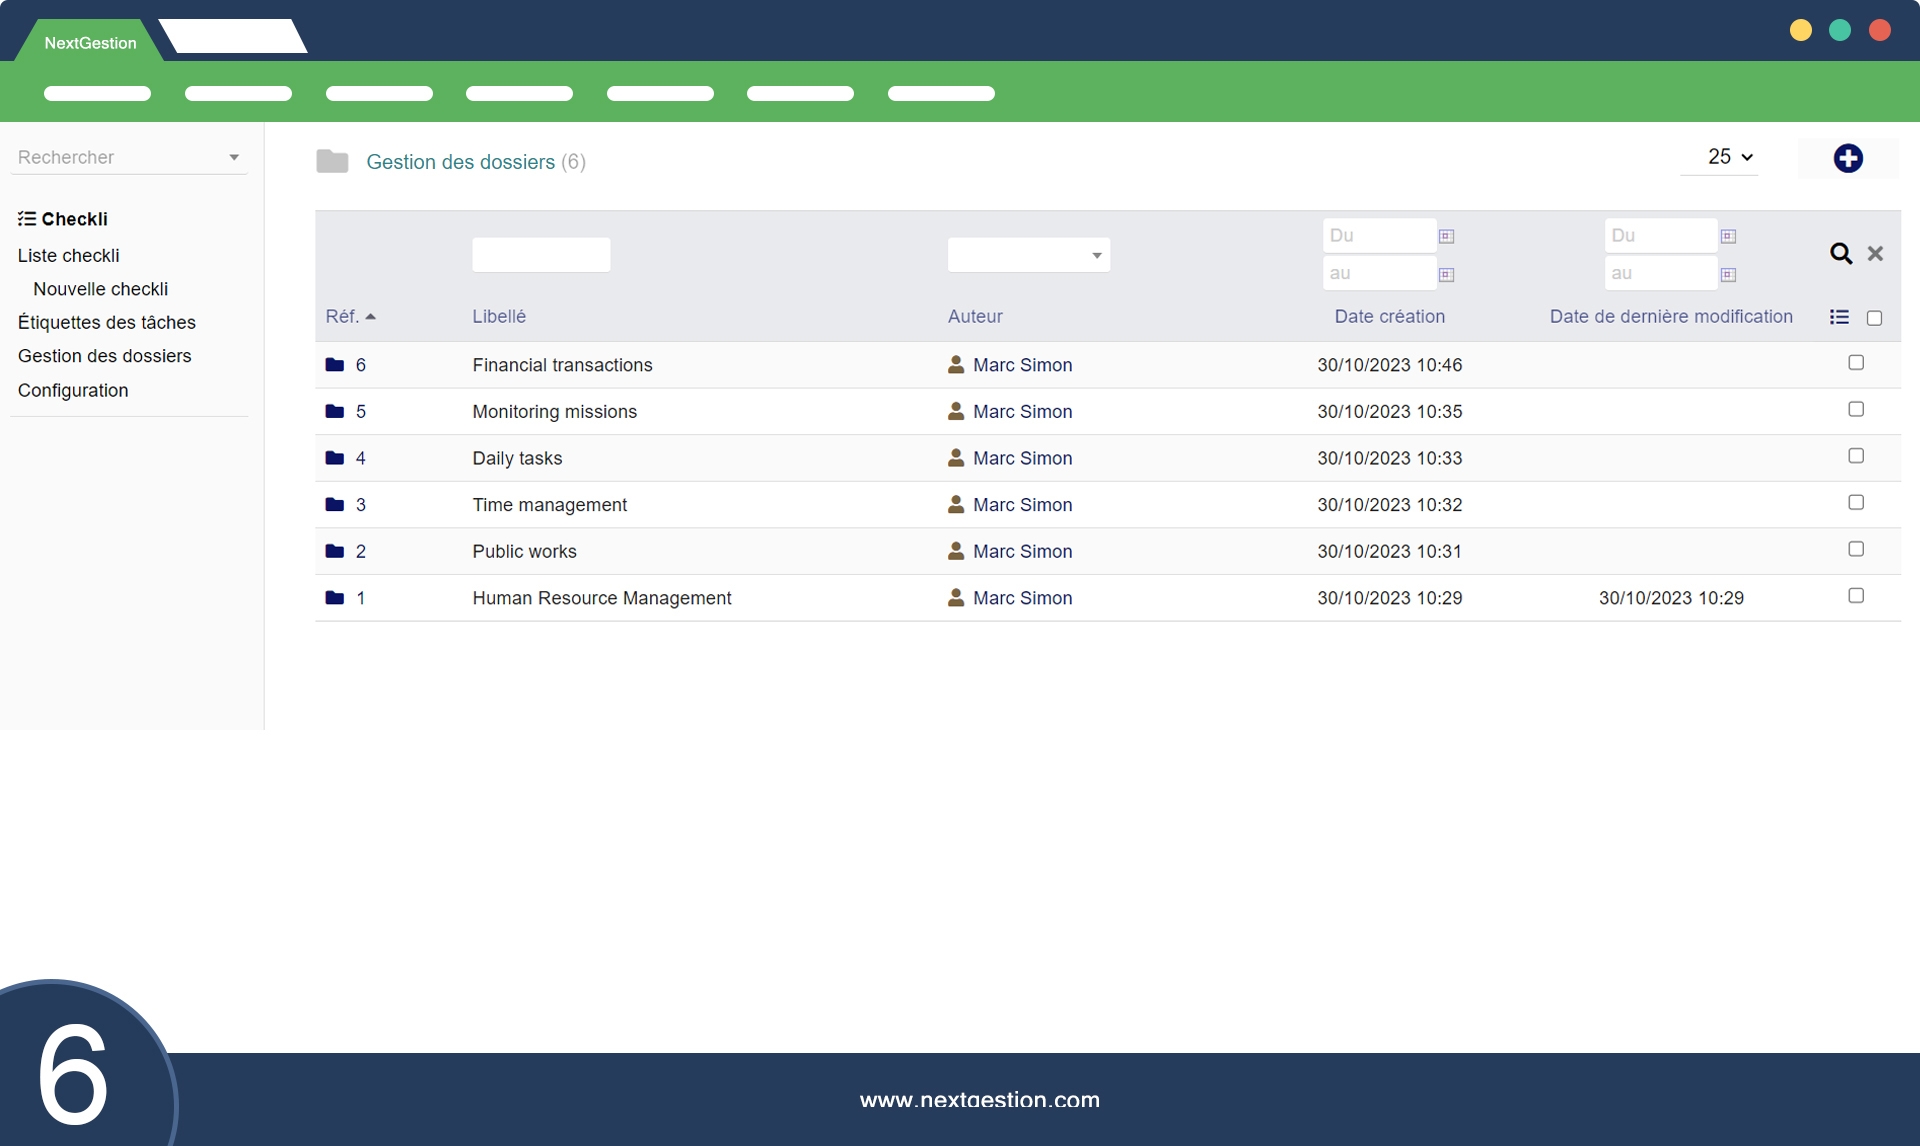
Task: Toggle the select-all checkbox in the header
Action: pos(1874,318)
